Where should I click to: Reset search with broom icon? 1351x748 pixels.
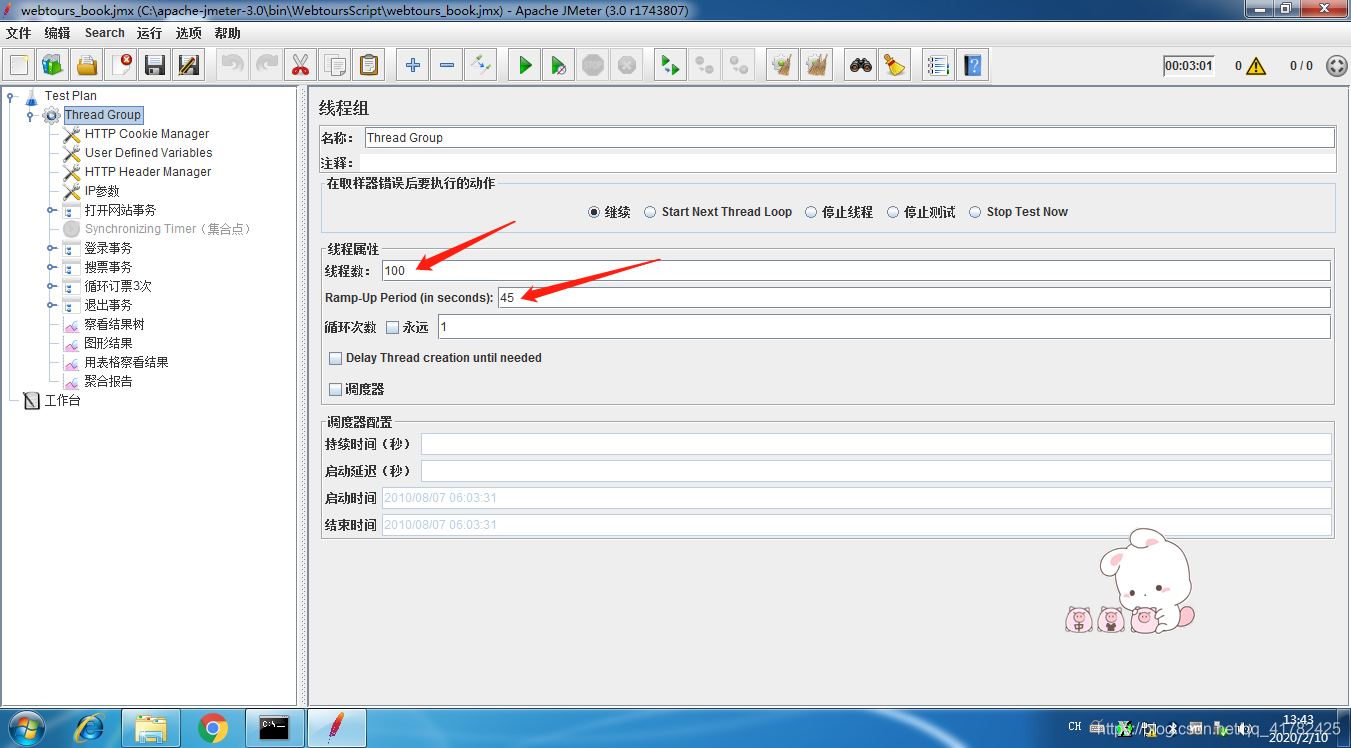[895, 66]
